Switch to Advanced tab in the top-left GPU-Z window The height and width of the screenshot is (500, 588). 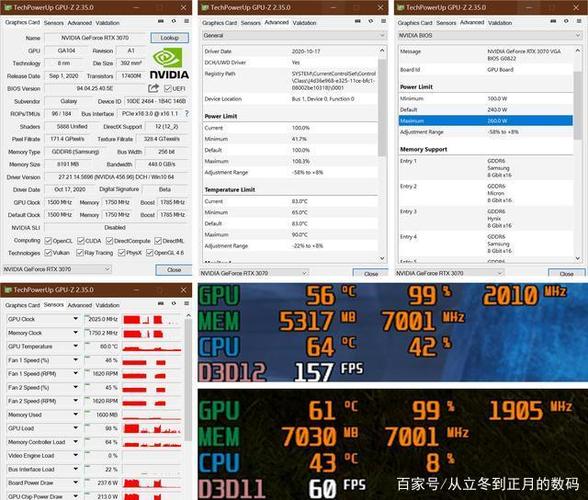point(80,23)
